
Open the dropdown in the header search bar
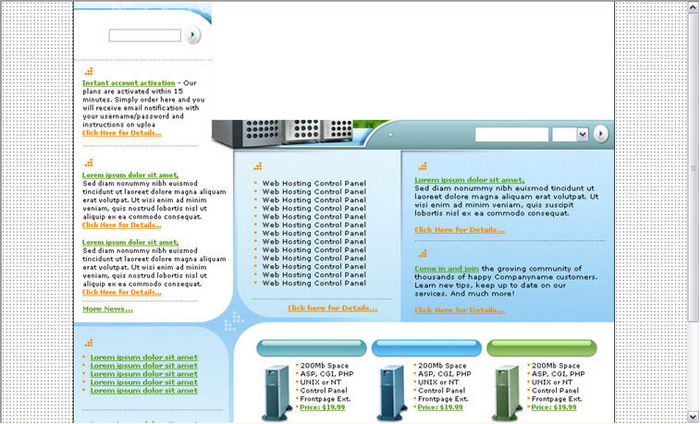tap(569, 134)
